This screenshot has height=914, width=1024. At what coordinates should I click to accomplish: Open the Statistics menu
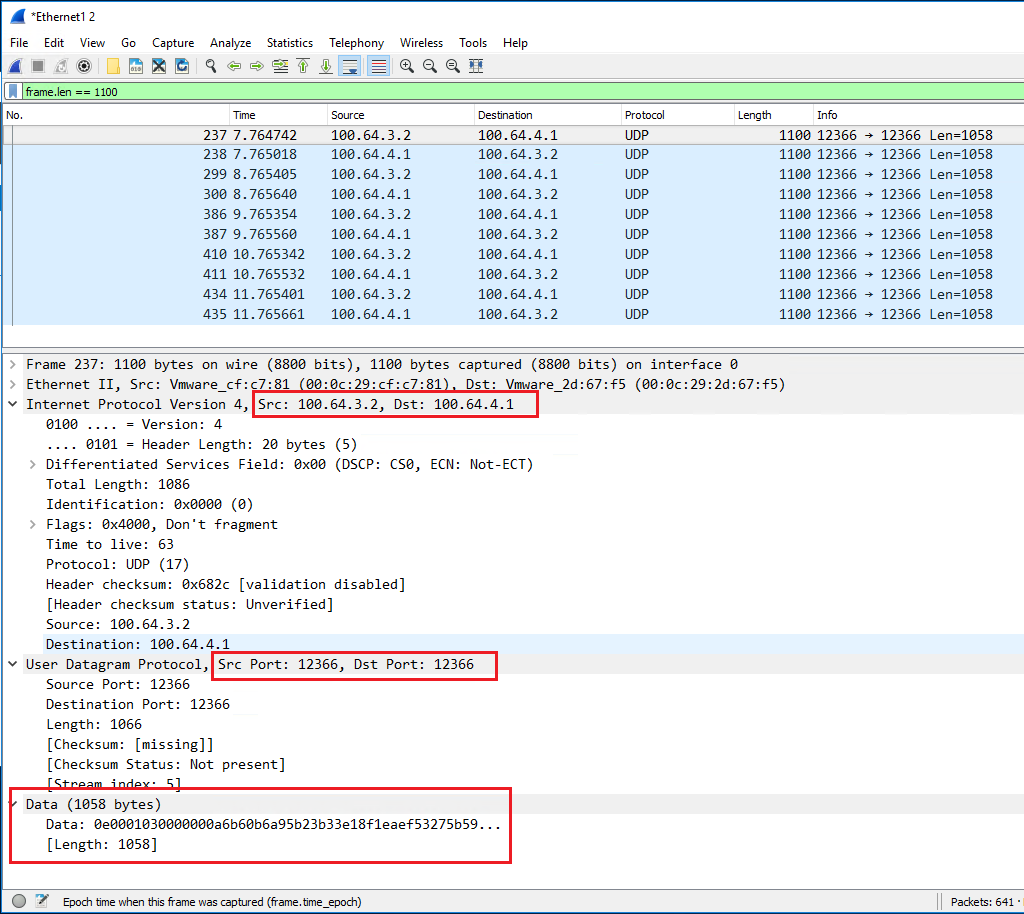pyautogui.click(x=289, y=43)
